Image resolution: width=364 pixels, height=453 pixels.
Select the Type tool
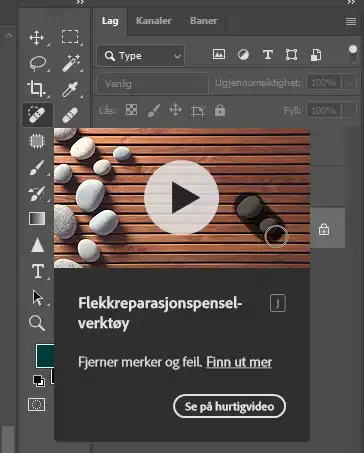[38, 271]
